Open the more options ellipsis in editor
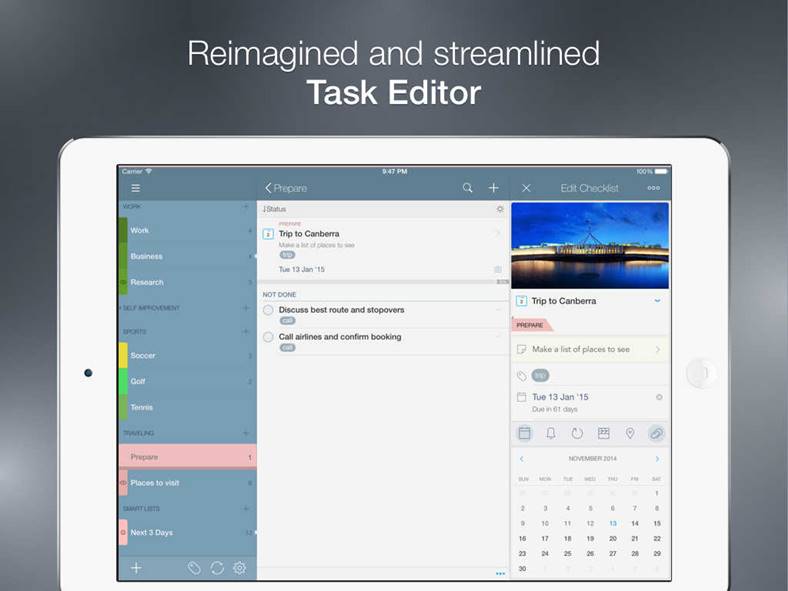Viewport: 788px width, 591px height. point(653,188)
